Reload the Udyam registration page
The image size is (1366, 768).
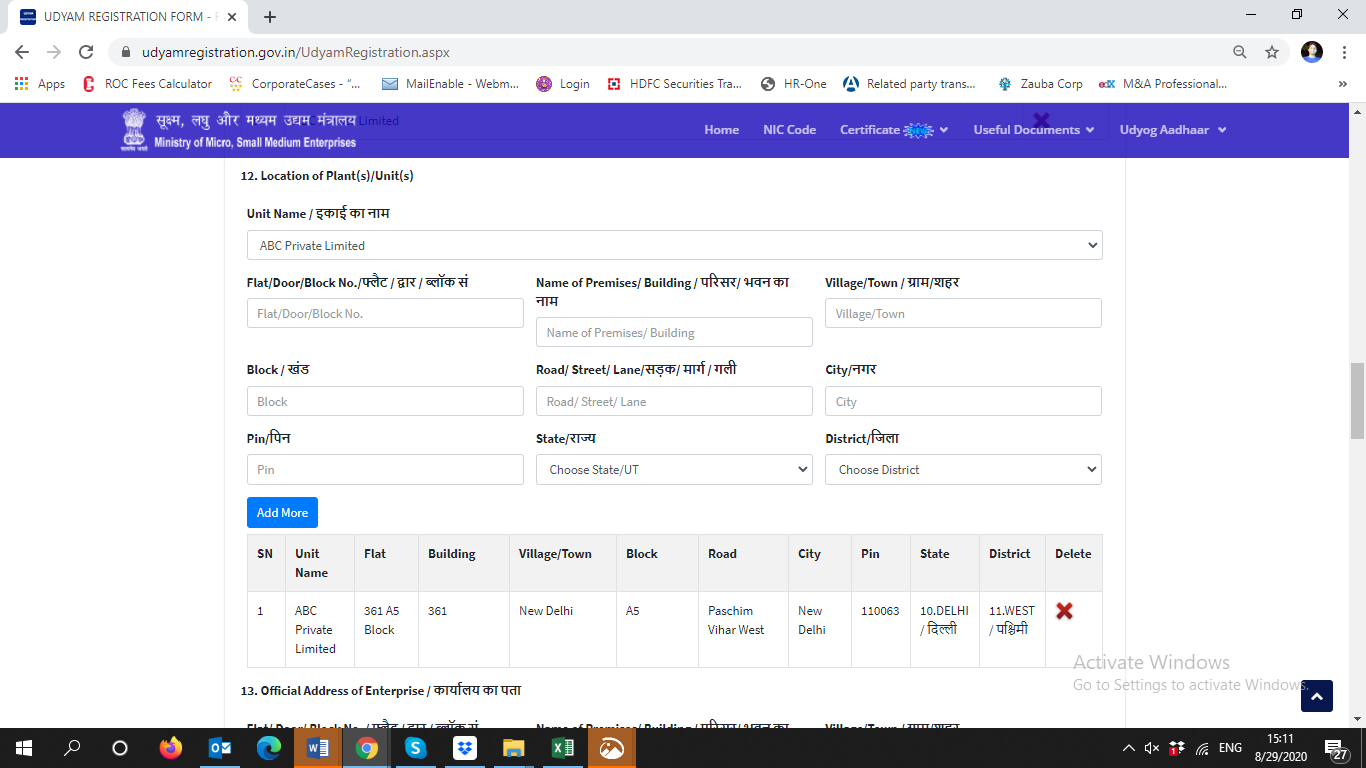86,52
